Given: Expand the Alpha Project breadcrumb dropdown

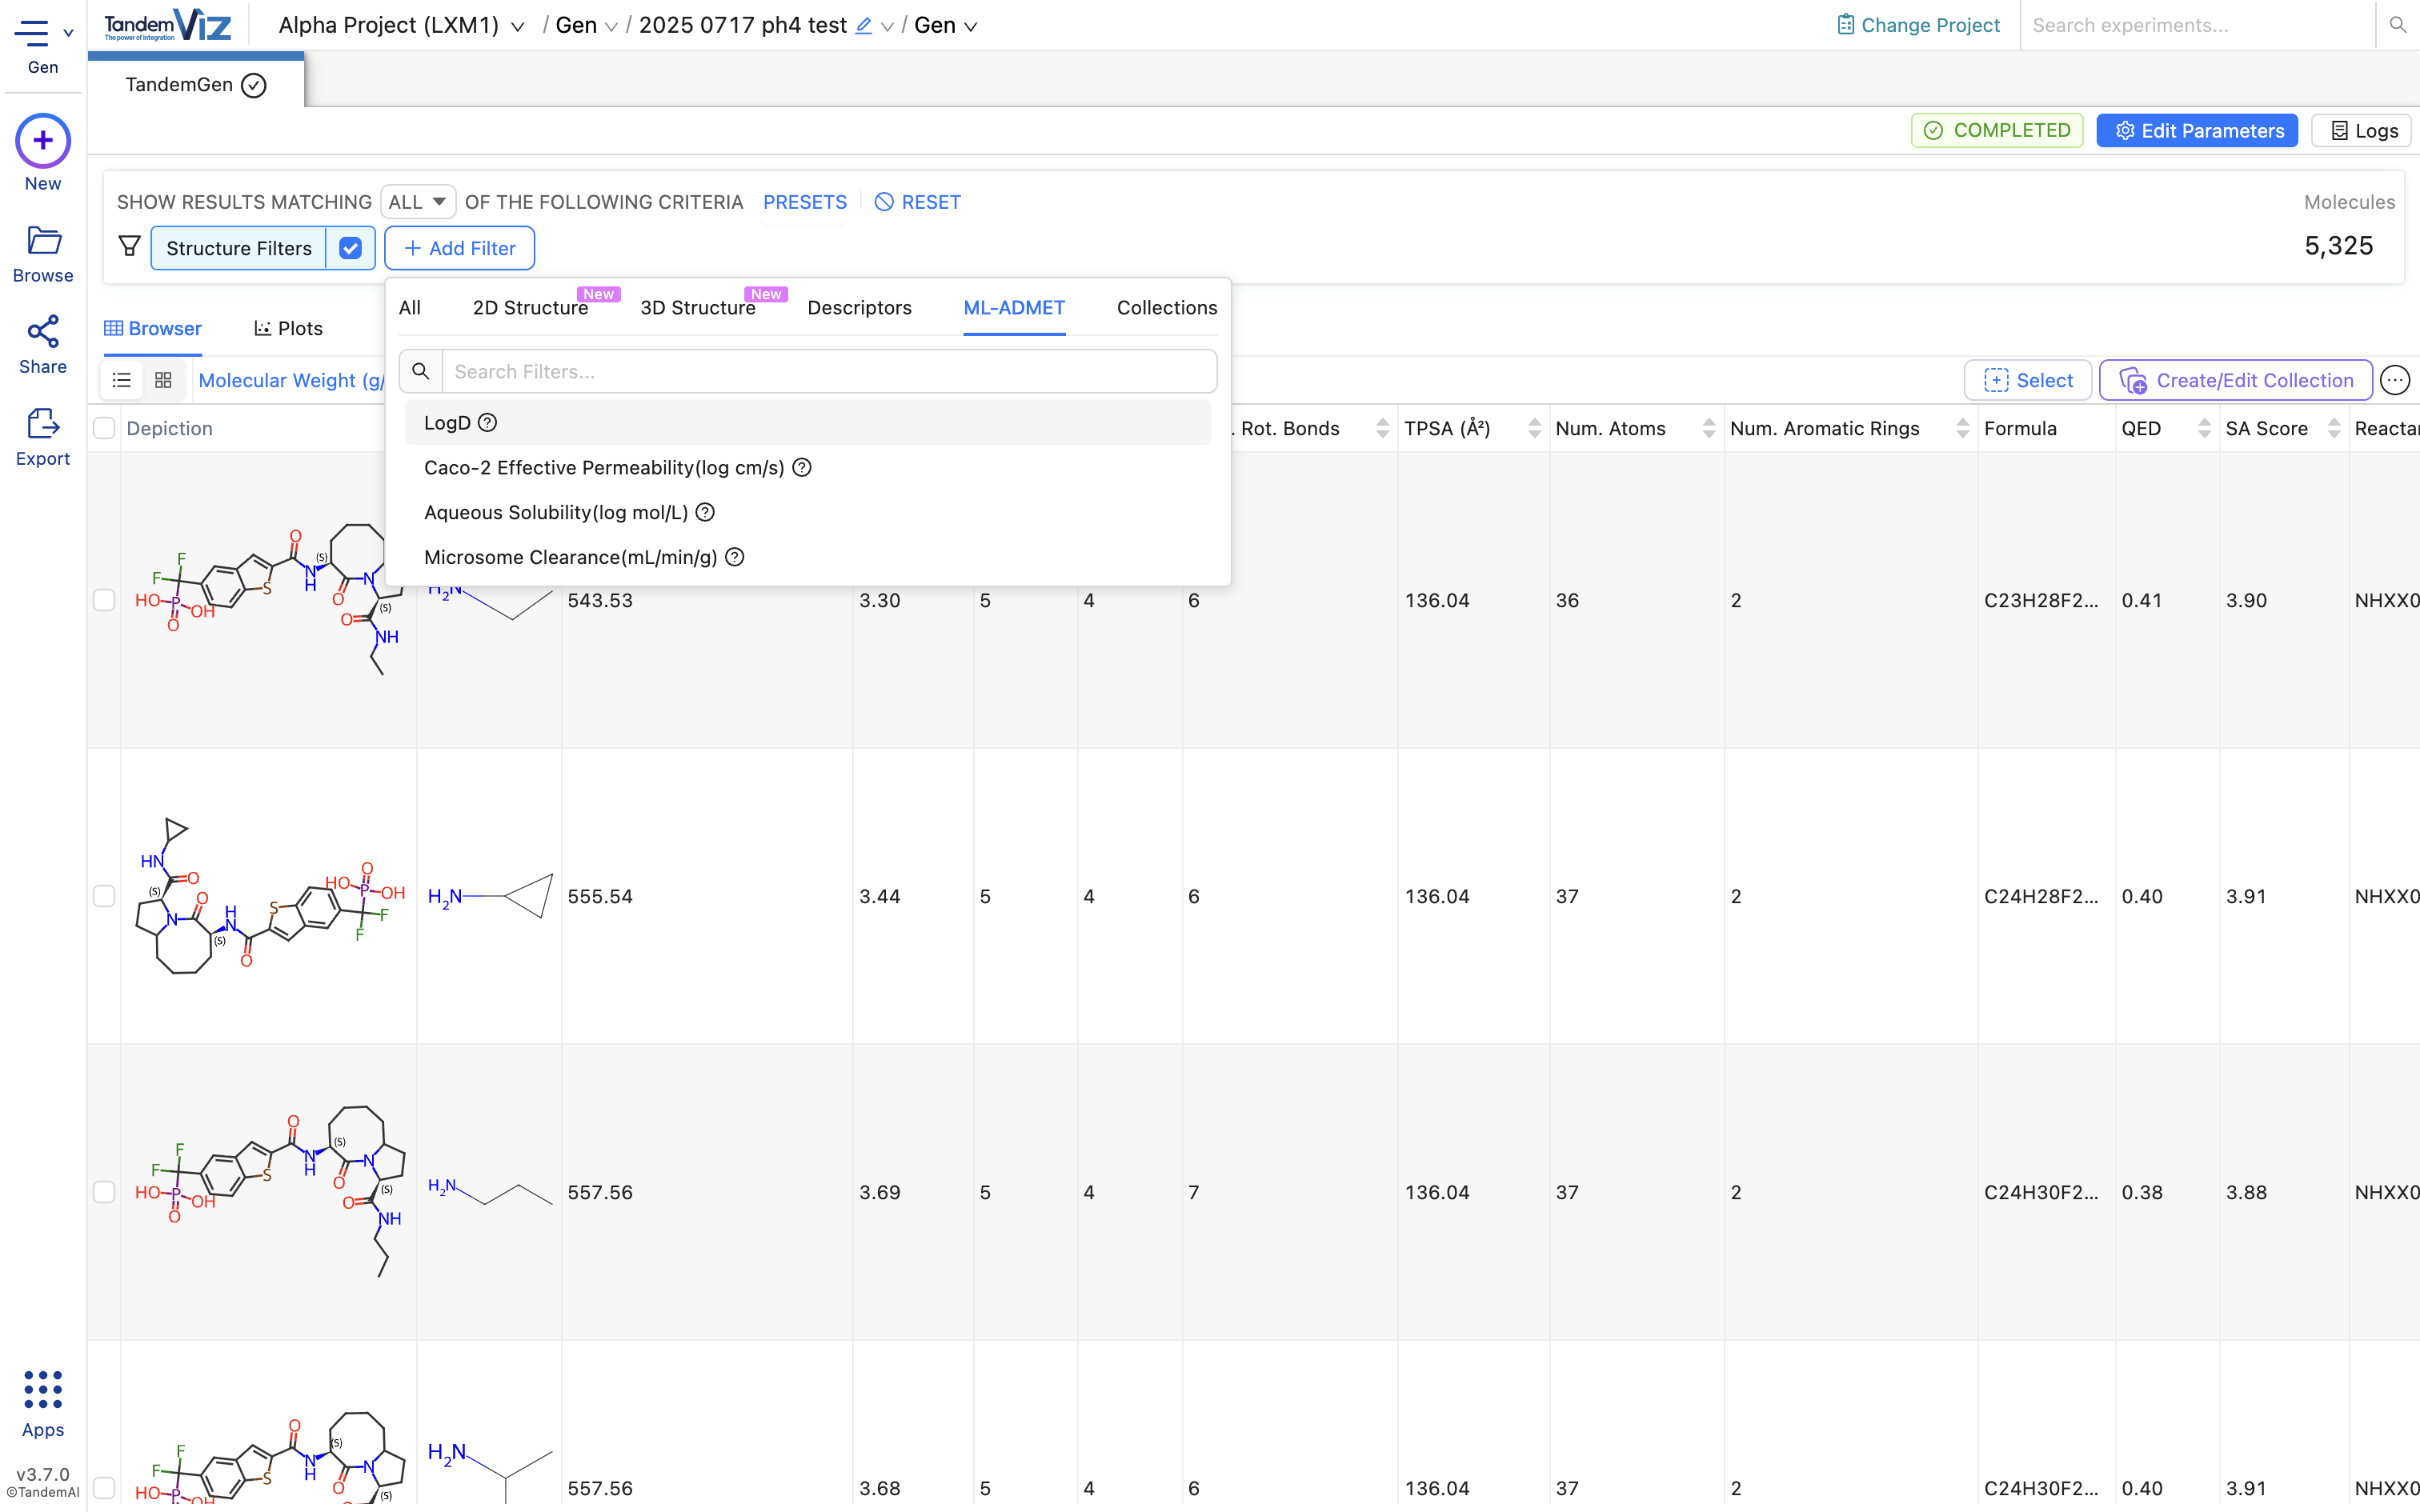Looking at the screenshot, I should [518, 26].
